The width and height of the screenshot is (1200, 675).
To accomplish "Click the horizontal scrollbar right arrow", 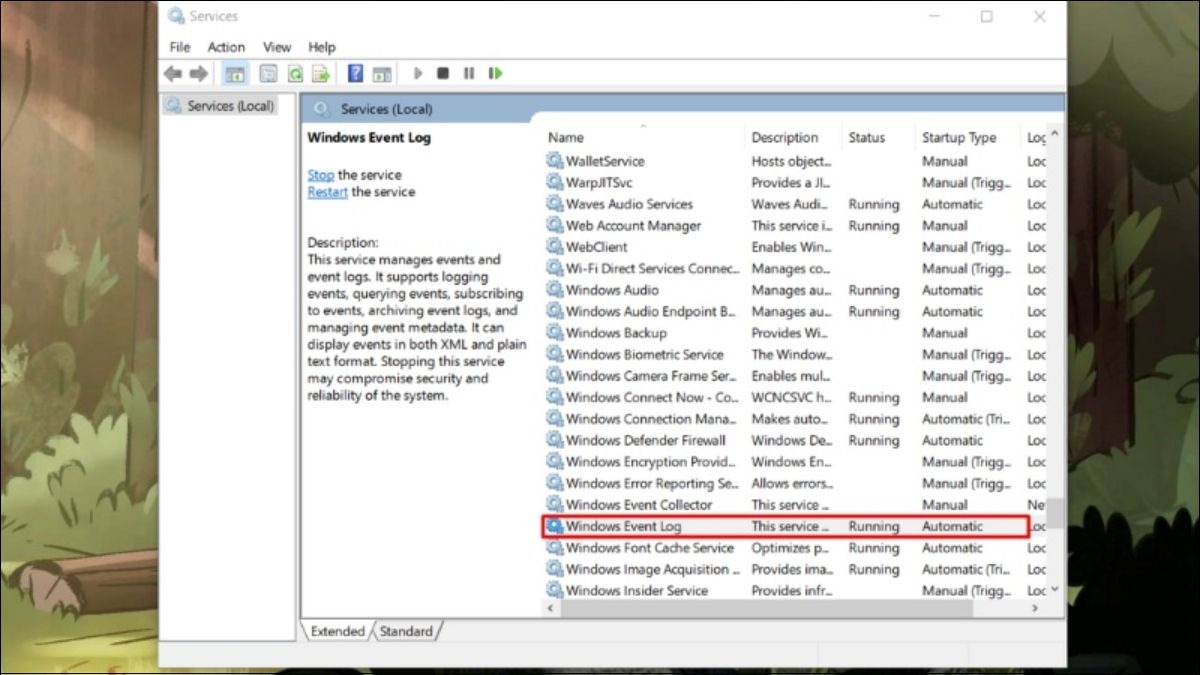I will click(1036, 607).
